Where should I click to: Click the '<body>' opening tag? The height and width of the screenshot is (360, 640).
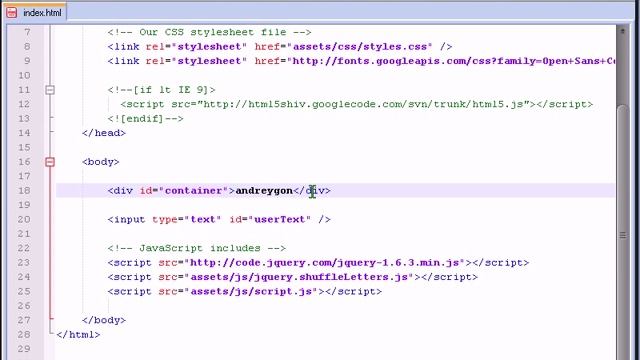click(100, 162)
